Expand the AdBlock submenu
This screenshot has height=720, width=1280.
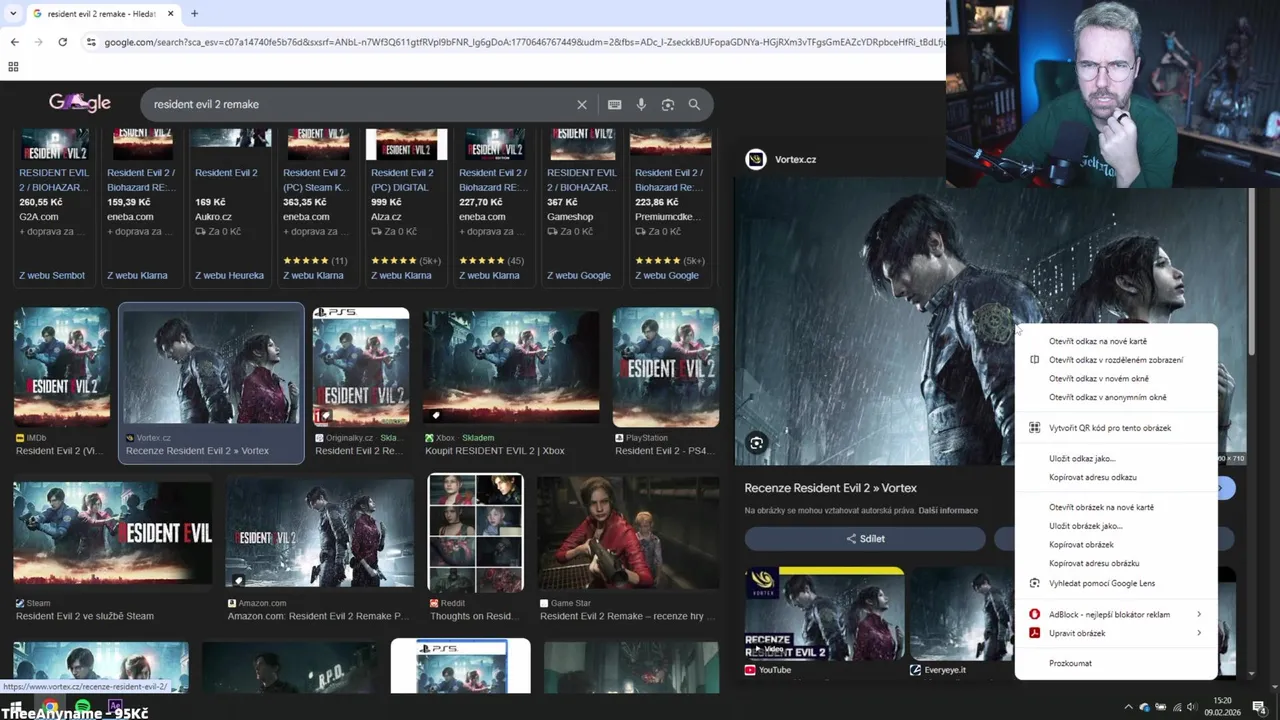(1116, 614)
